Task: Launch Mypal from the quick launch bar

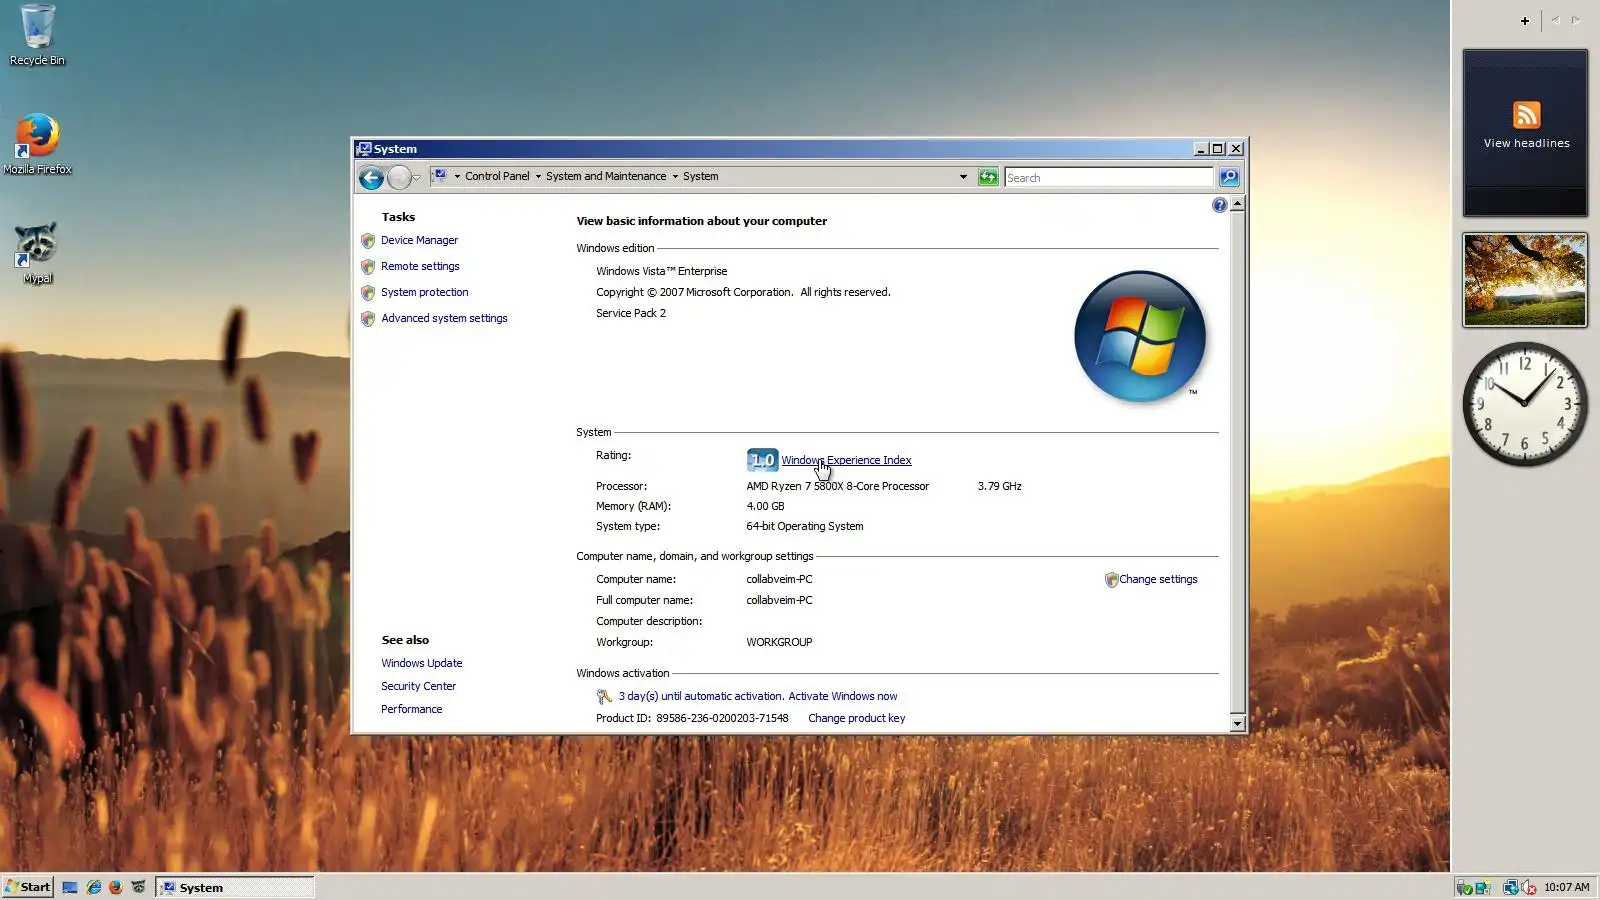Action: point(138,887)
